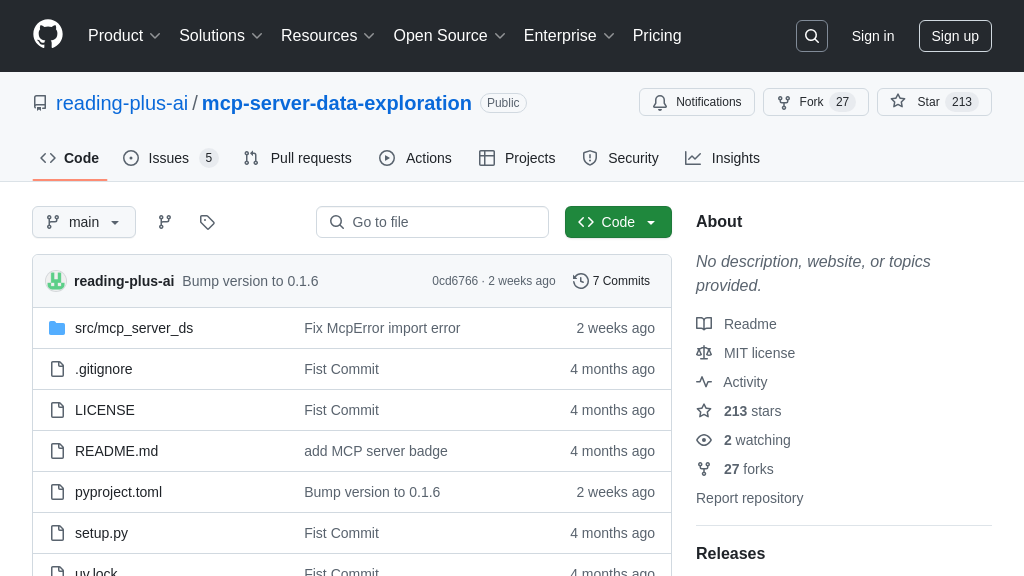Click the Go to file search field
Screen dimensions: 1024x576
click(432, 222)
